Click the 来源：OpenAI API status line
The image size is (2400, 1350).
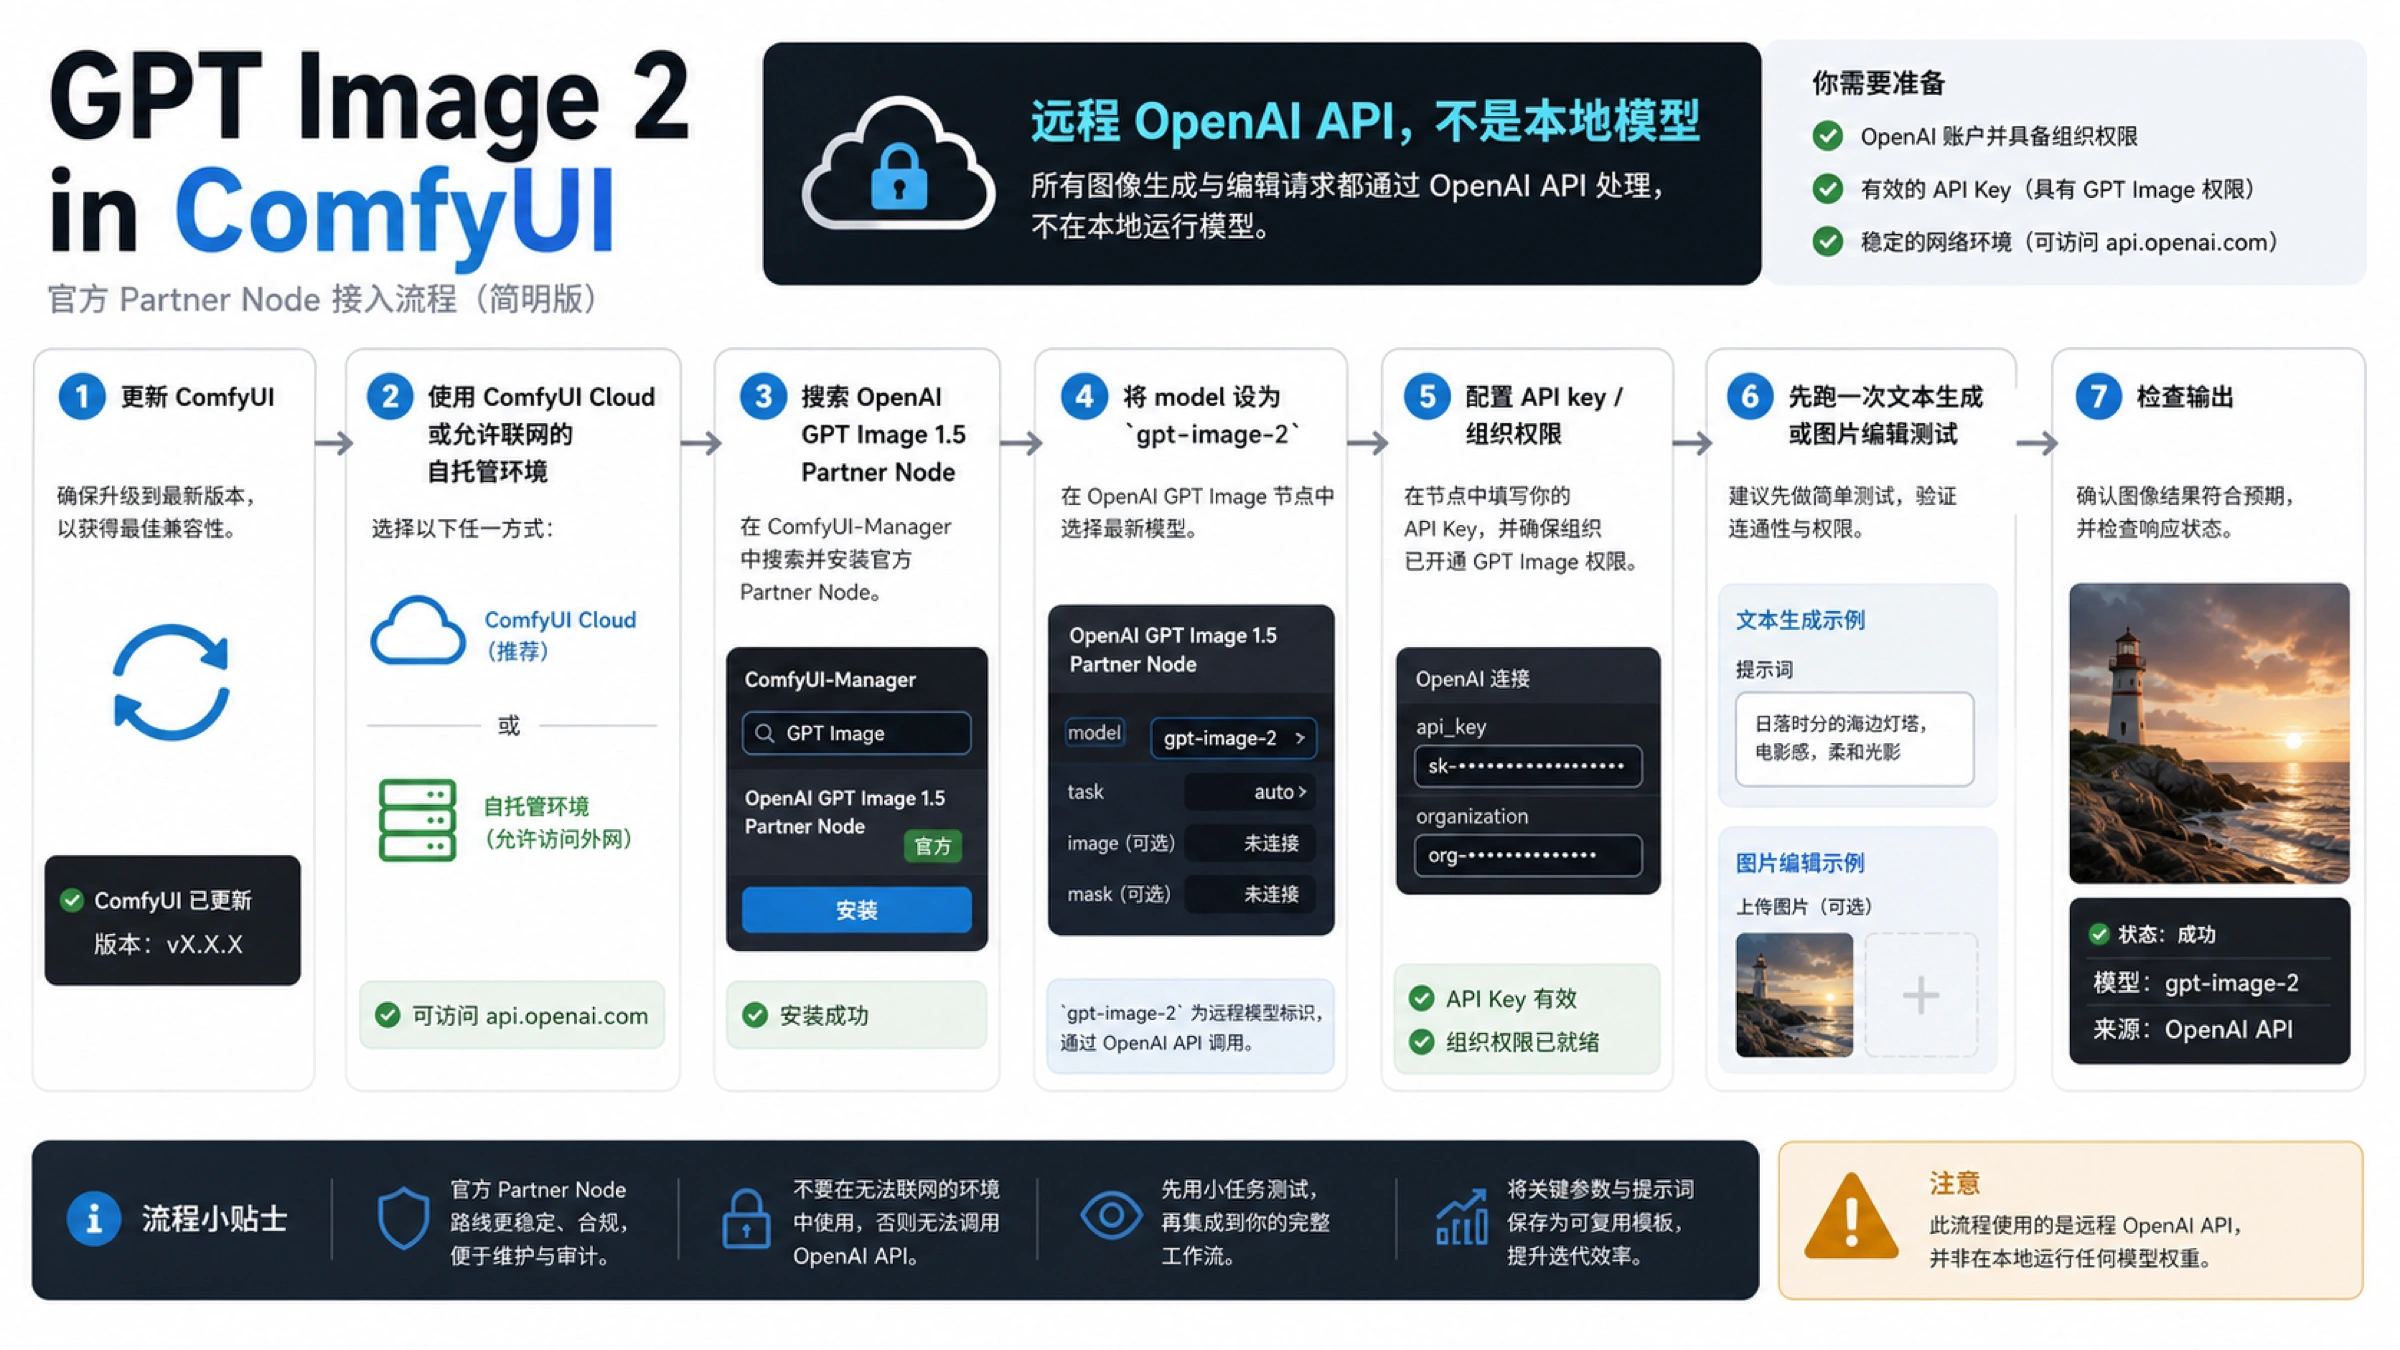point(2192,1029)
